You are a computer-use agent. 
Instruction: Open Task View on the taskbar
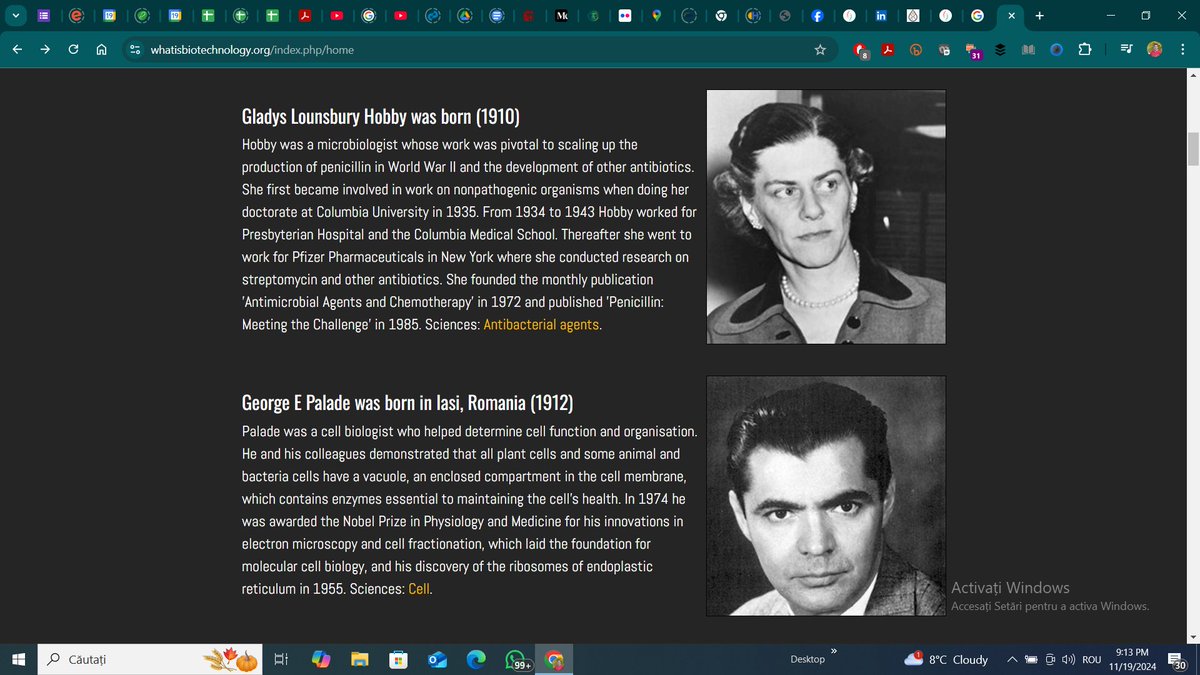(281, 659)
